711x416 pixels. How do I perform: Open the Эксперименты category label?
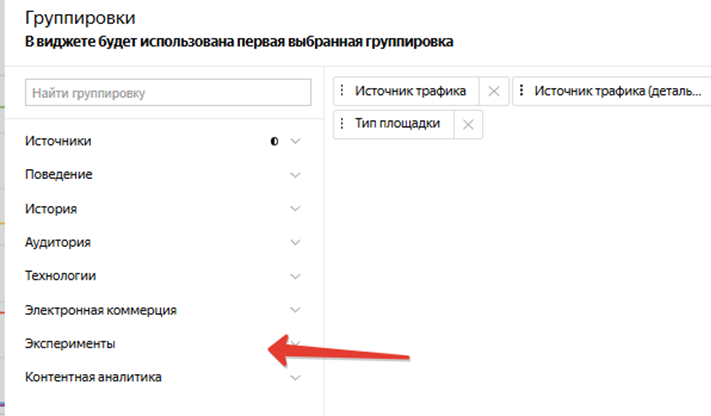[x=69, y=344]
